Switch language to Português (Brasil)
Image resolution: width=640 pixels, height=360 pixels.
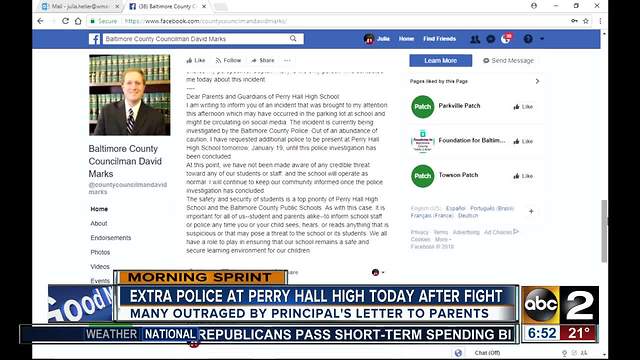coord(492,208)
